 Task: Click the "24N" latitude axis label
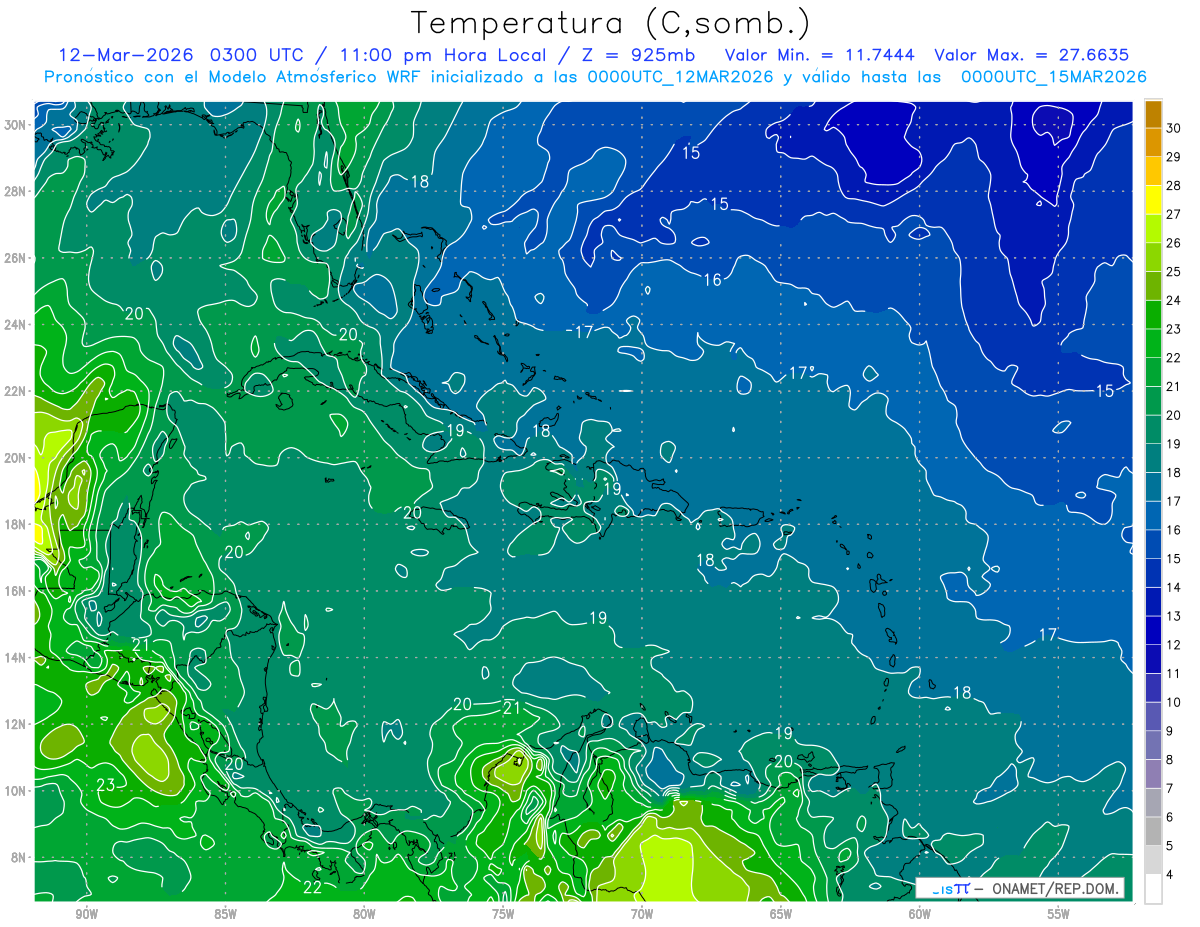[15, 324]
